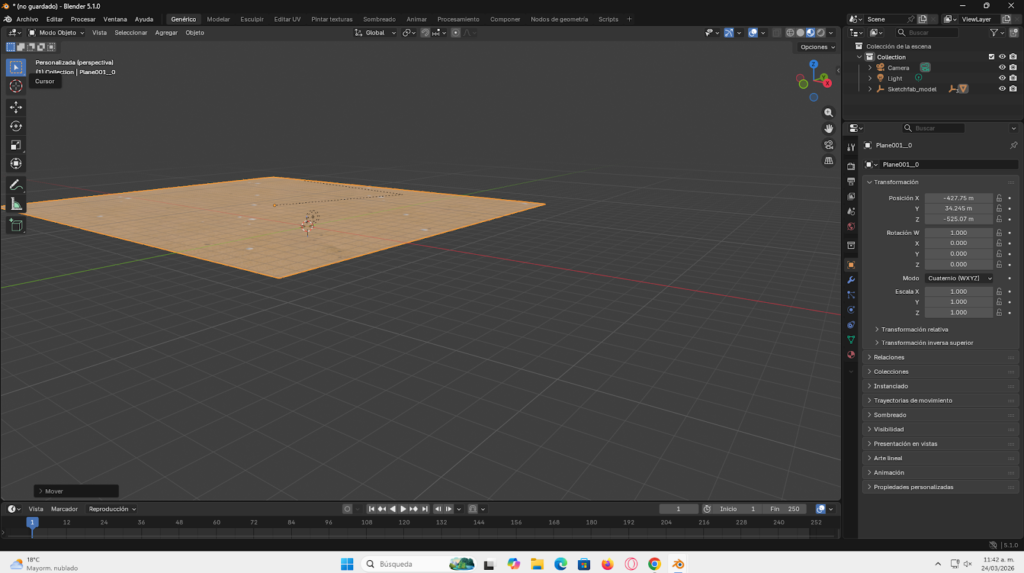Open the Cuaternio (WXYZ) rotation mode dropdown
1024x573 pixels.
point(959,278)
